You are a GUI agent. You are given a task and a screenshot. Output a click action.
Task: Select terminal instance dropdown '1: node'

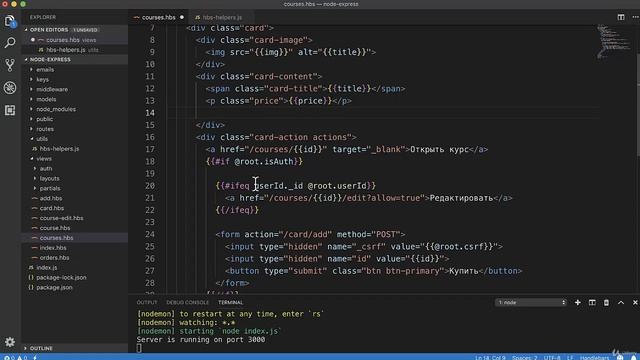[x=531, y=302]
